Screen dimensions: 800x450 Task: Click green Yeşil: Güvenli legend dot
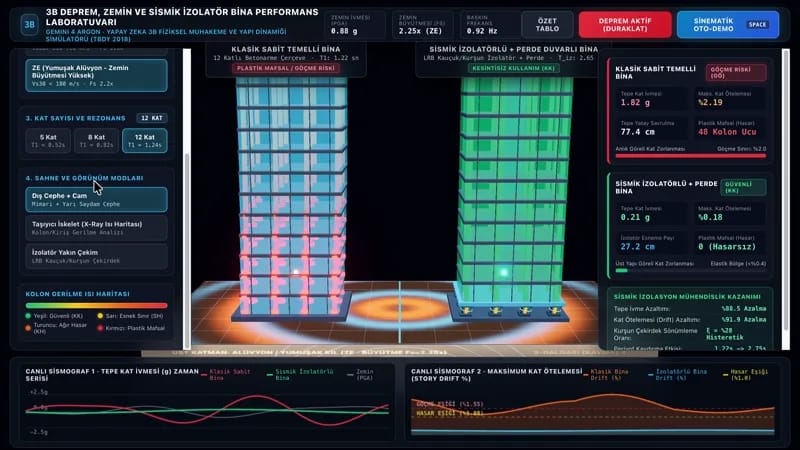point(28,316)
